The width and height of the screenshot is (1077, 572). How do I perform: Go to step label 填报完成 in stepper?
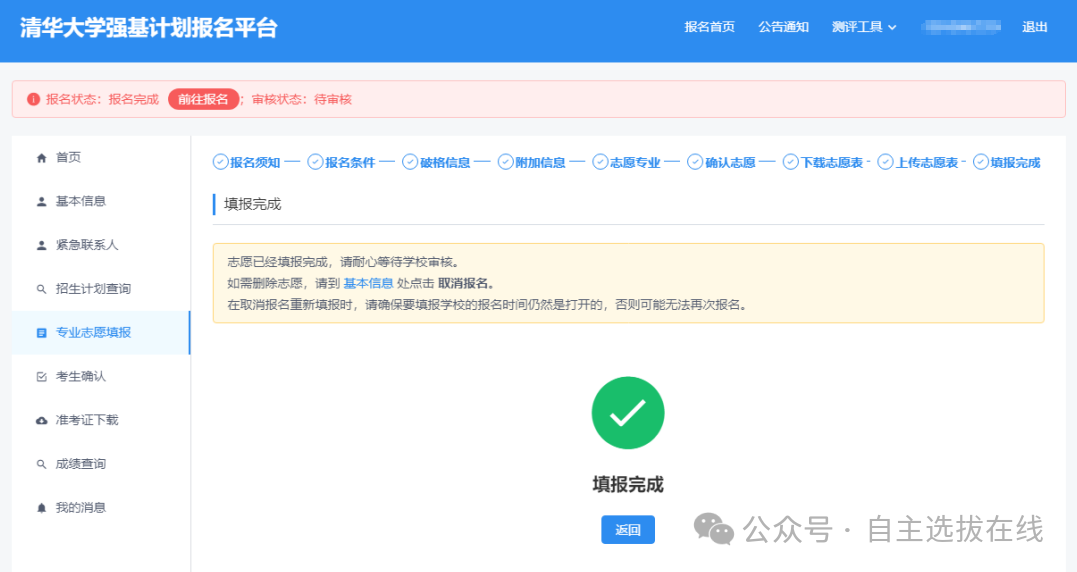tap(1016, 163)
